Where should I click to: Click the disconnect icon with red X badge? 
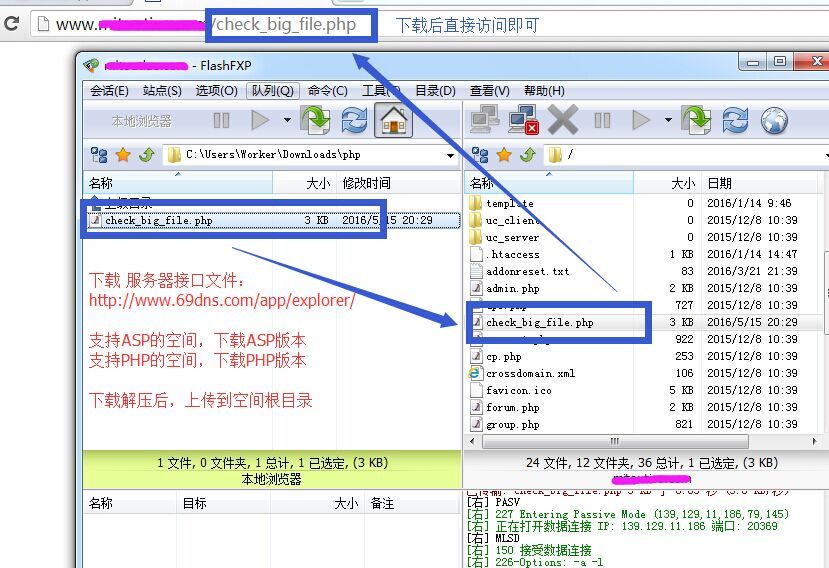[x=523, y=121]
